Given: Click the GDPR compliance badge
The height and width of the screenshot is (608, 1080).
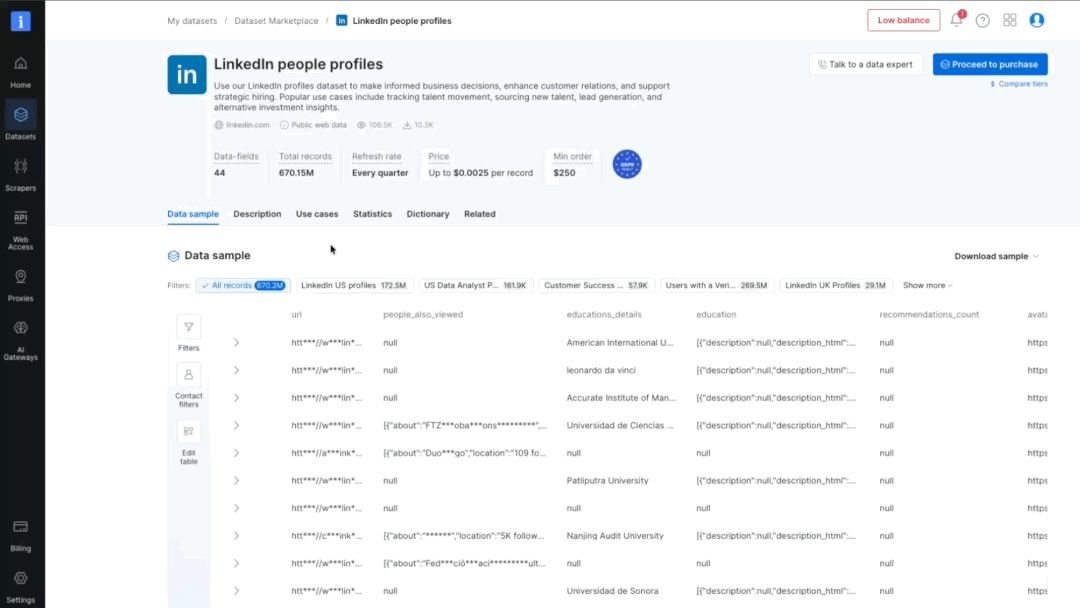Looking at the screenshot, I should click(x=627, y=164).
